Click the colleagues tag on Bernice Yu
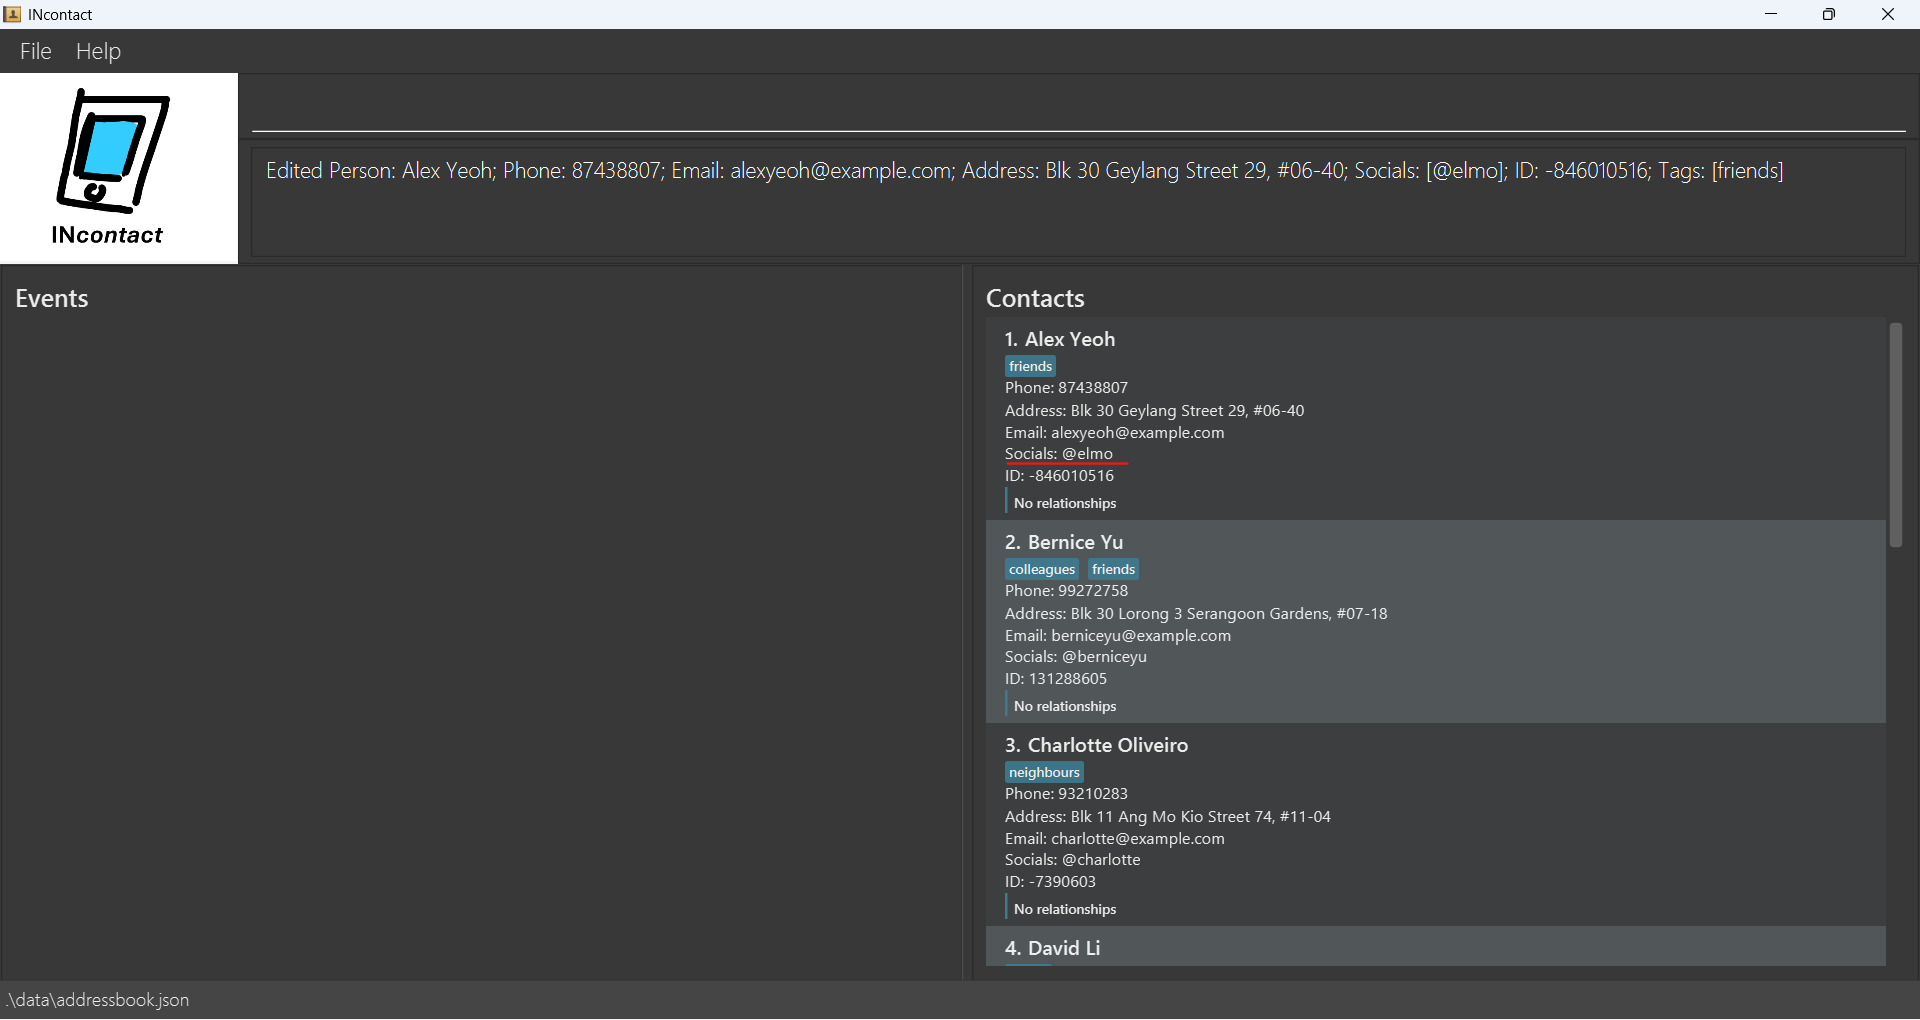Viewport: 1920px width, 1020px height. [x=1041, y=569]
